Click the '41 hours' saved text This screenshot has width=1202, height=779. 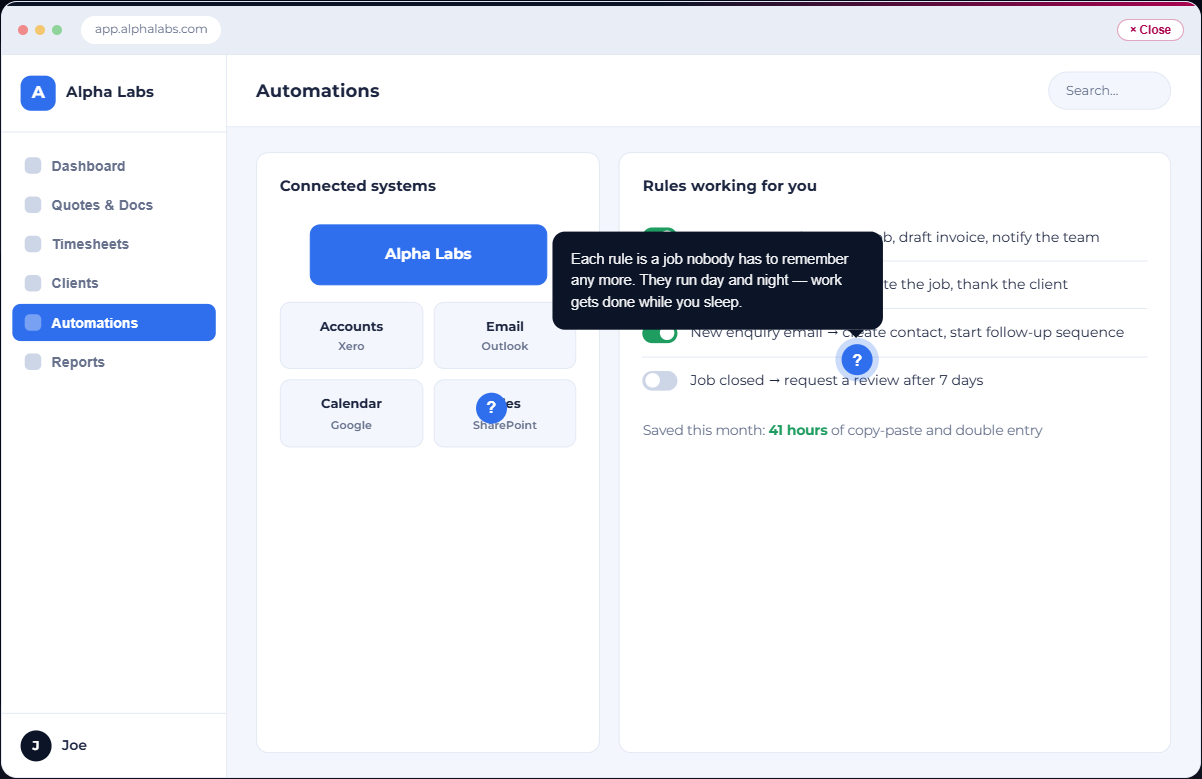point(798,430)
